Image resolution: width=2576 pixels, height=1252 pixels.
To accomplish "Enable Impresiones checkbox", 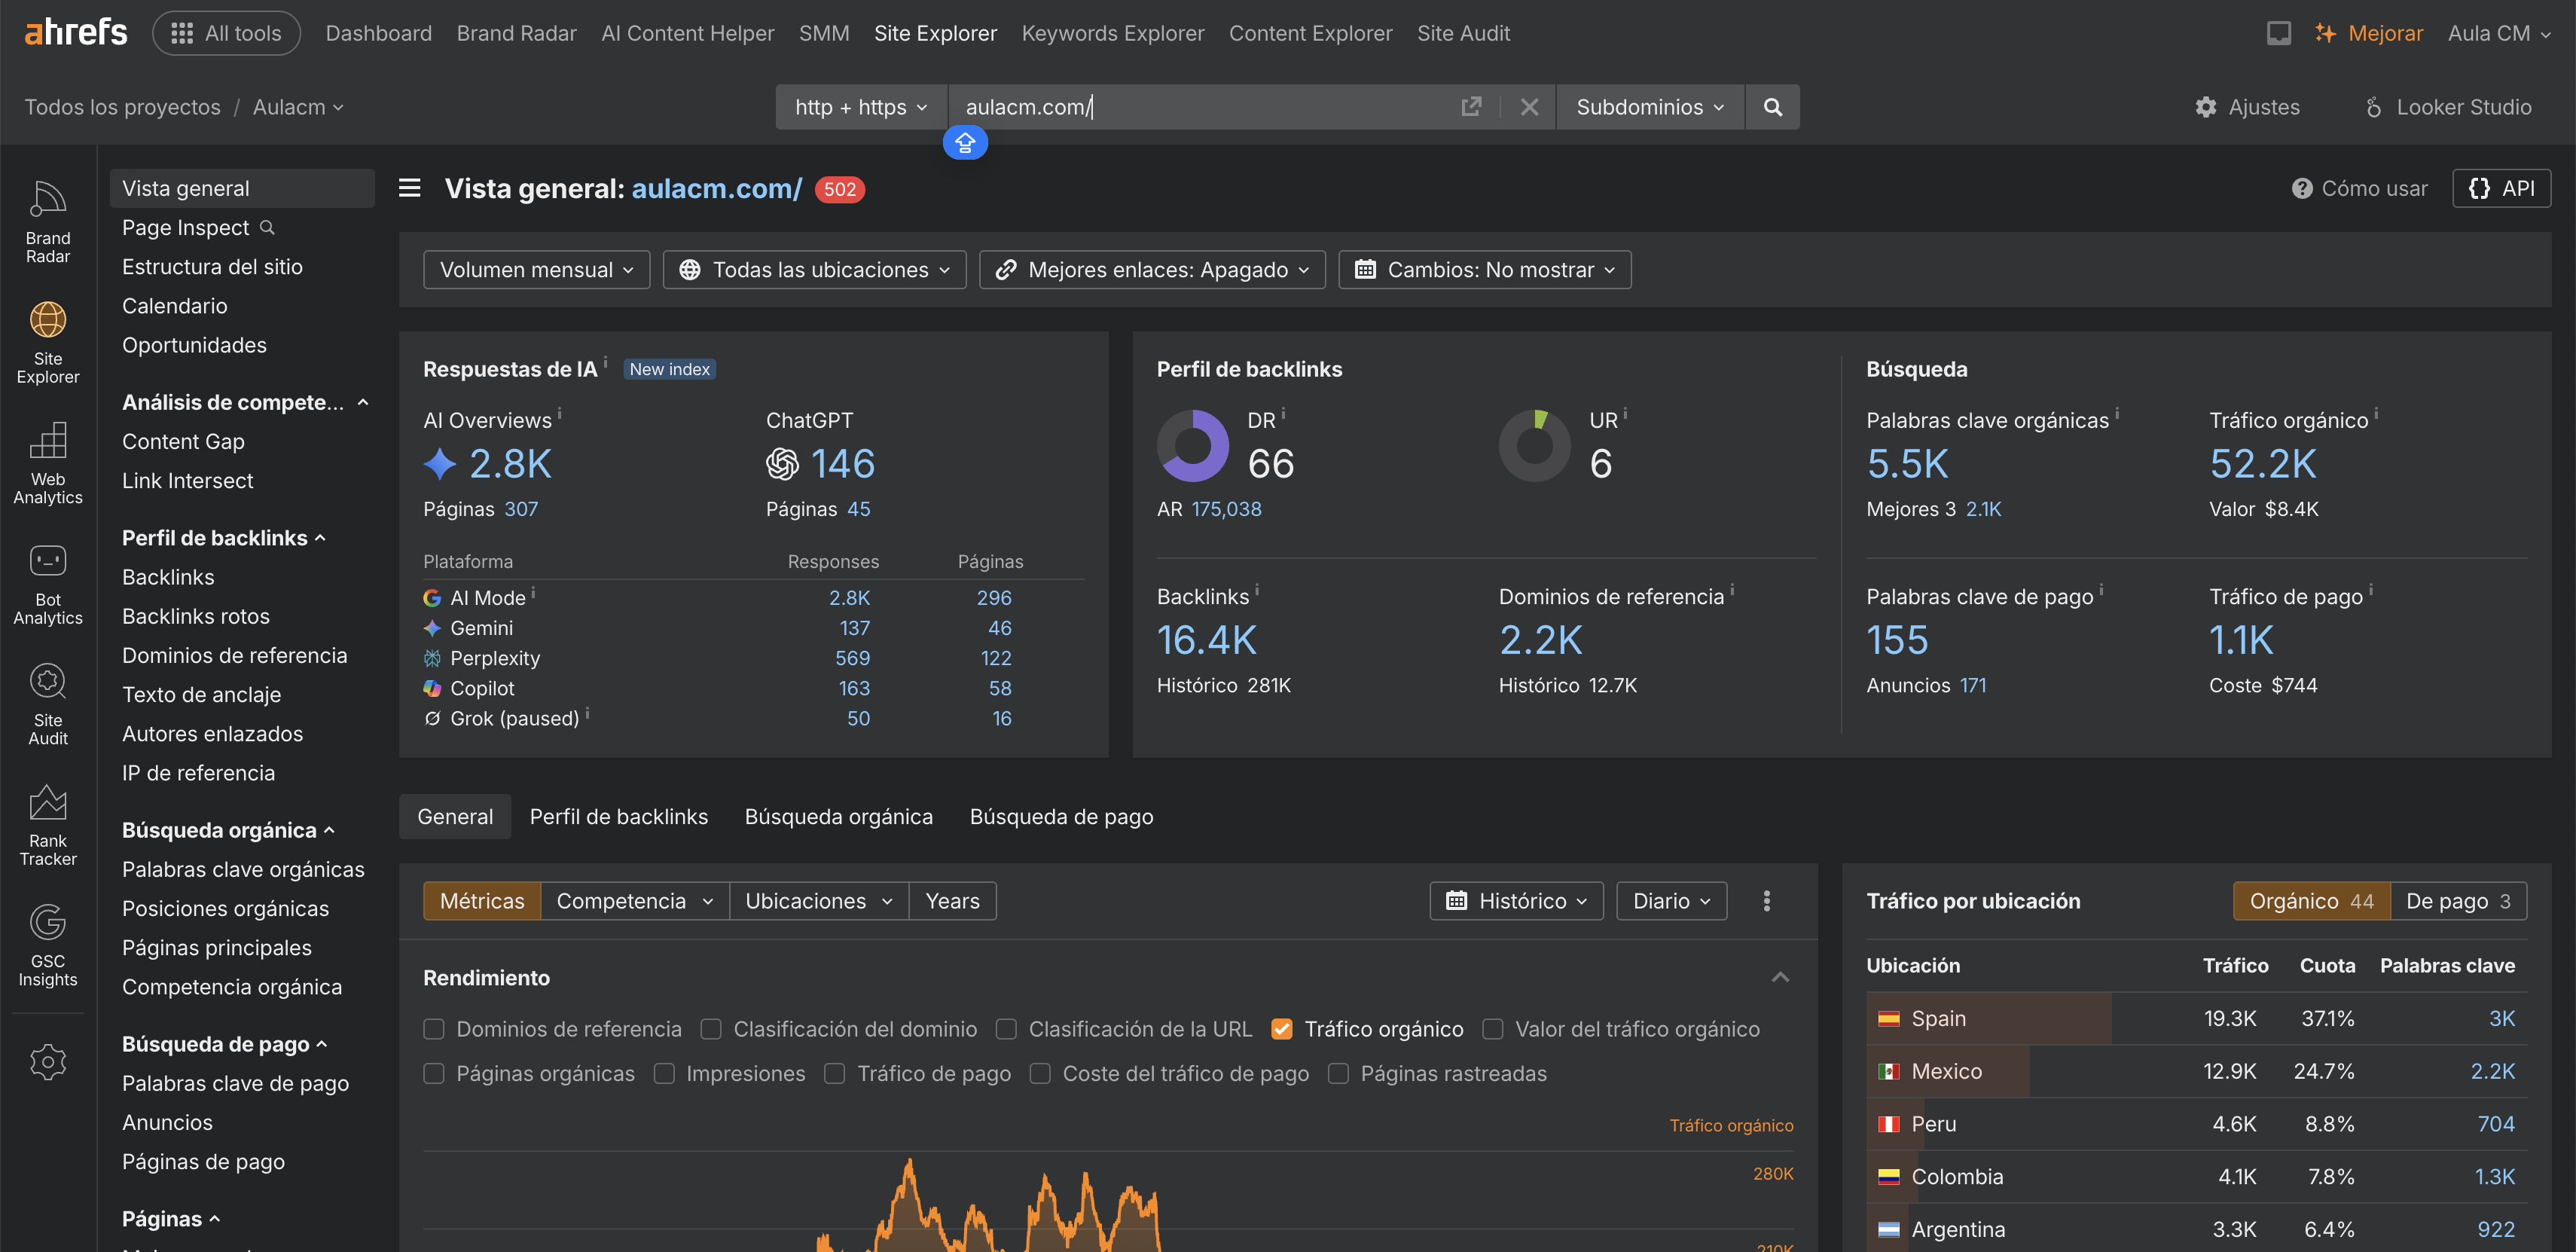I will (x=664, y=1074).
